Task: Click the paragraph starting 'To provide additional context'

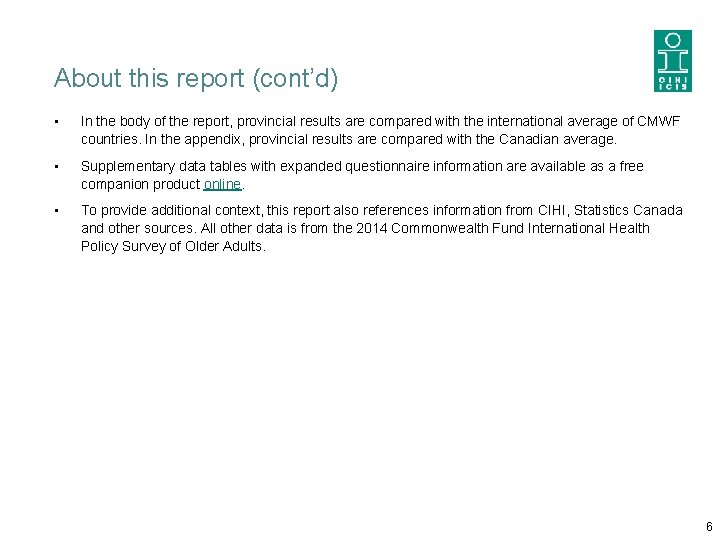Action: (x=380, y=228)
